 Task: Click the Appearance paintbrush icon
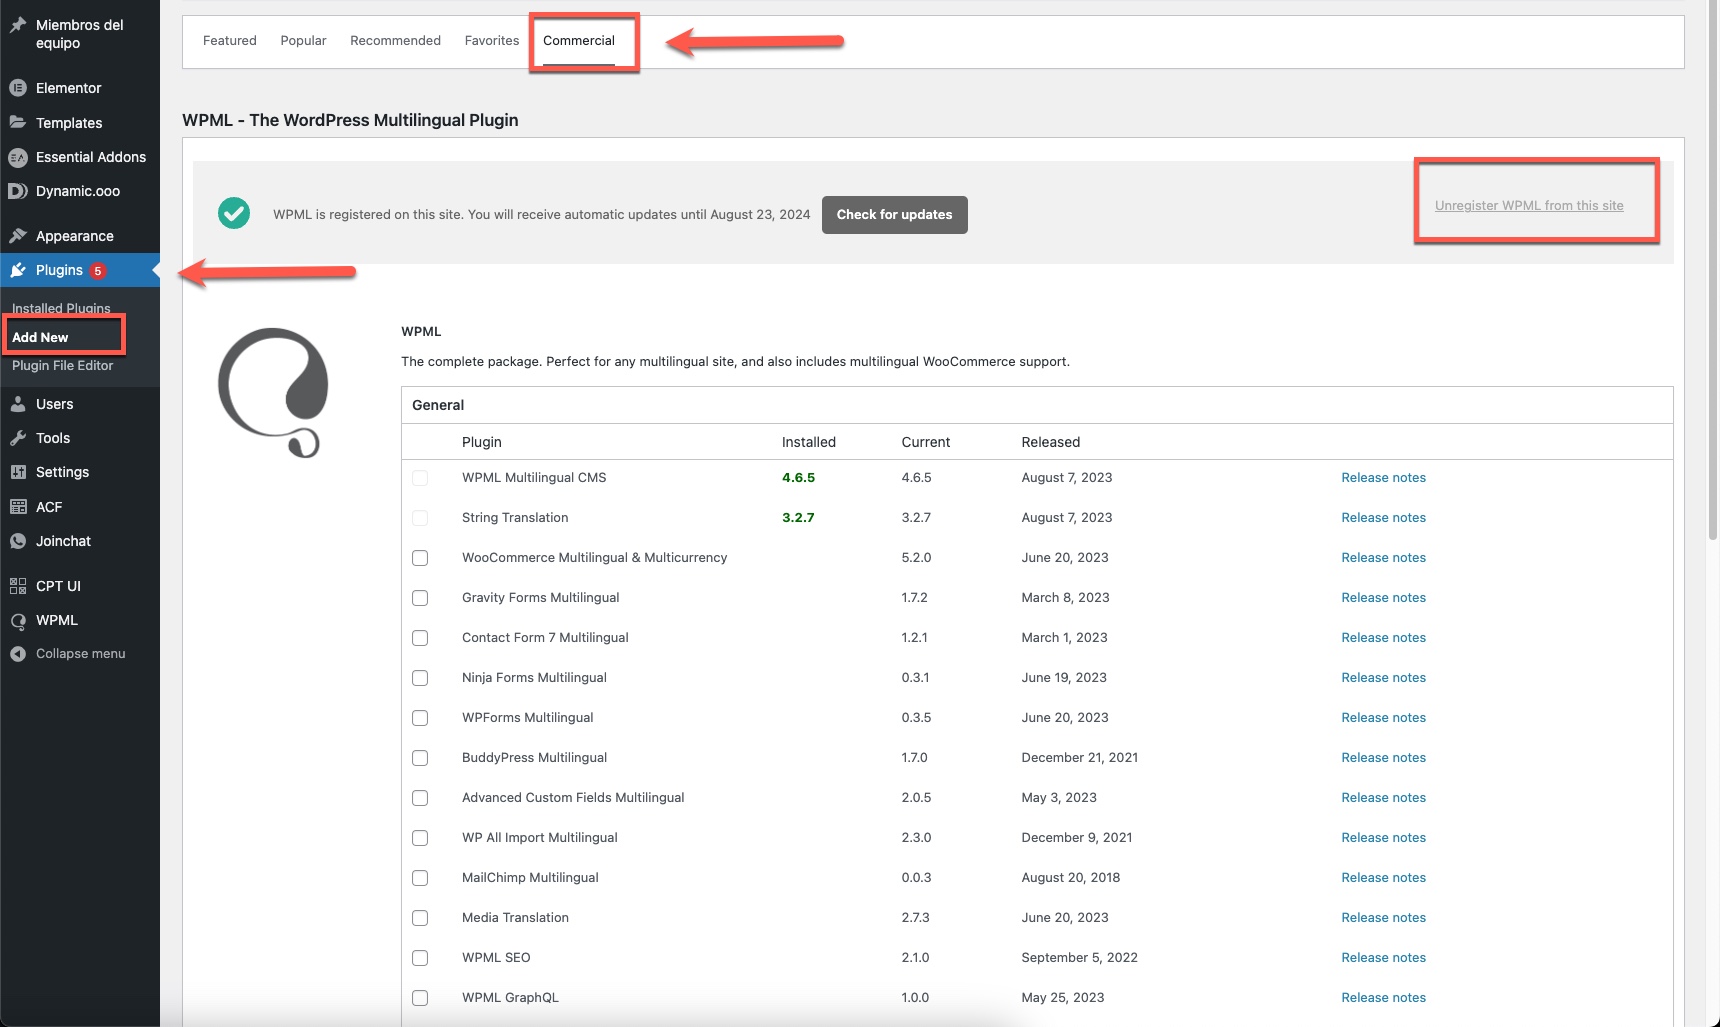(17, 236)
